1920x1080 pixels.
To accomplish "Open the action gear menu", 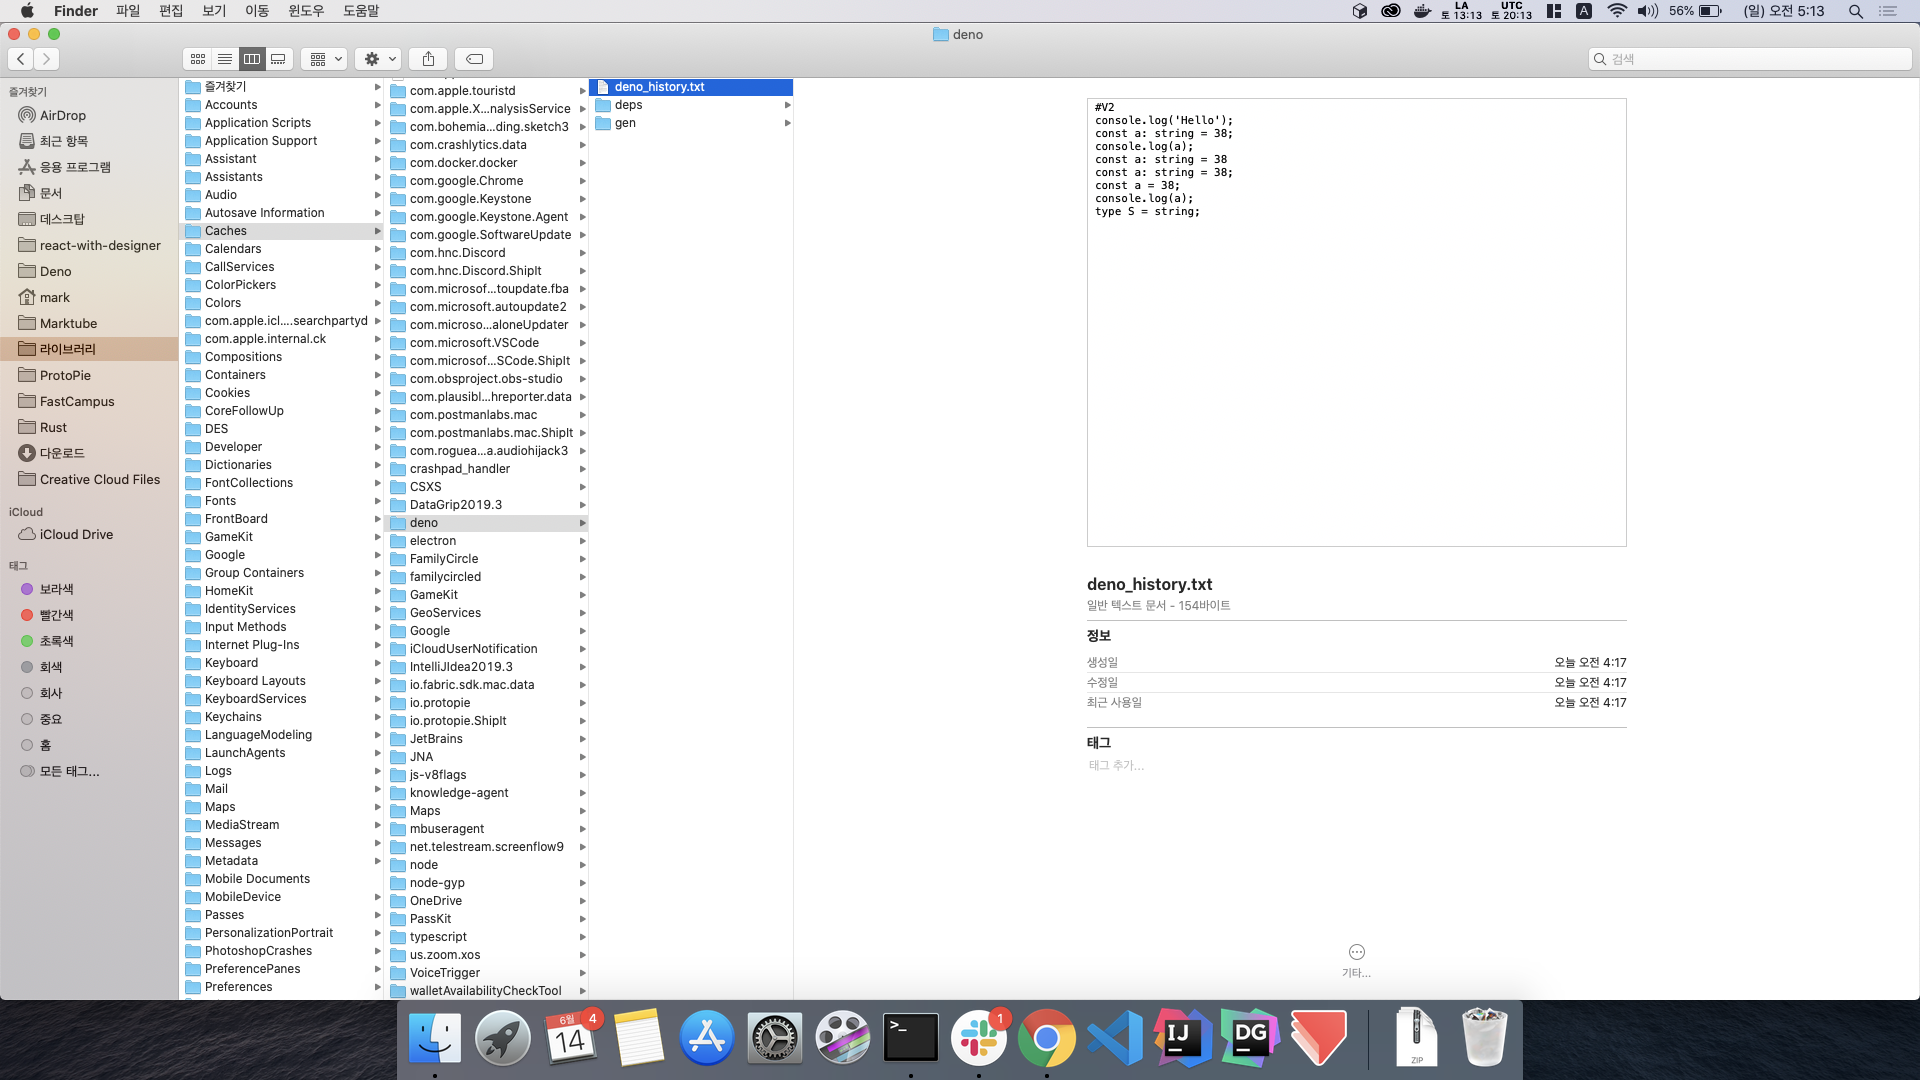I will coord(380,59).
